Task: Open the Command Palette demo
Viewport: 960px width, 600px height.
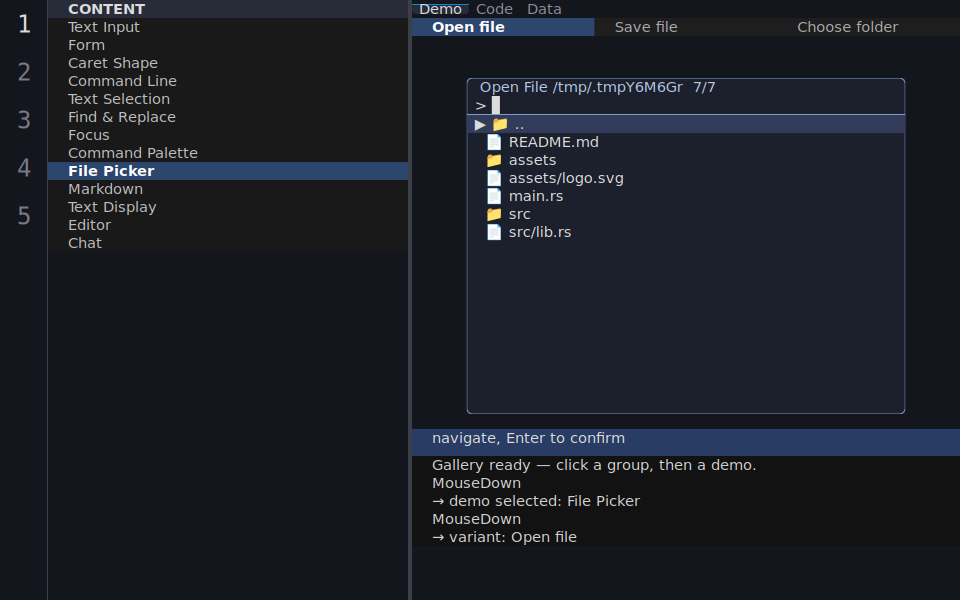Action: tap(228, 153)
